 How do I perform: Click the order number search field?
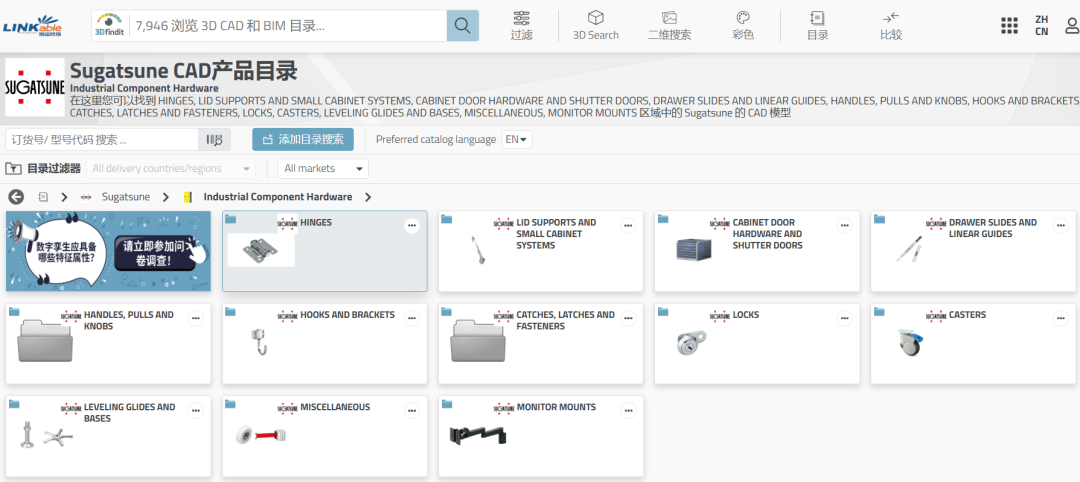(x=100, y=140)
